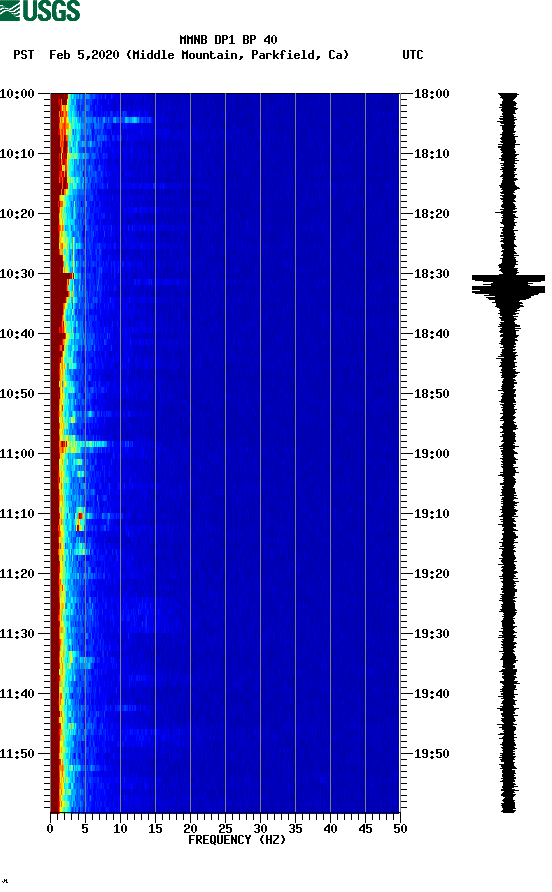Click the '10:00' PST time label
The height and width of the screenshot is (892, 552).
[17, 94]
